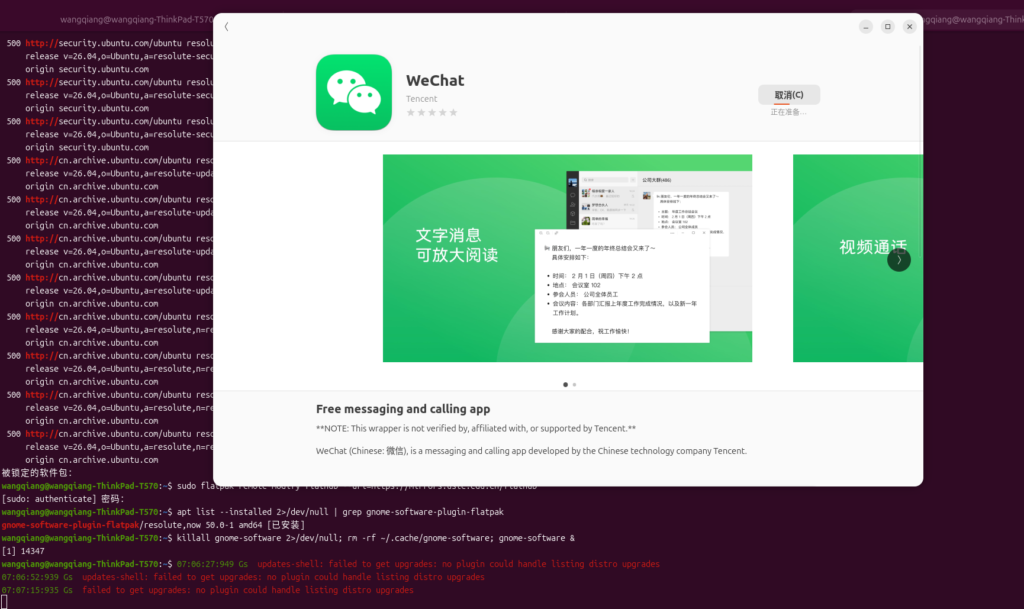Click "[1] 14347" line in terminal
Screen dimensions: 1024x609
pos(23,551)
